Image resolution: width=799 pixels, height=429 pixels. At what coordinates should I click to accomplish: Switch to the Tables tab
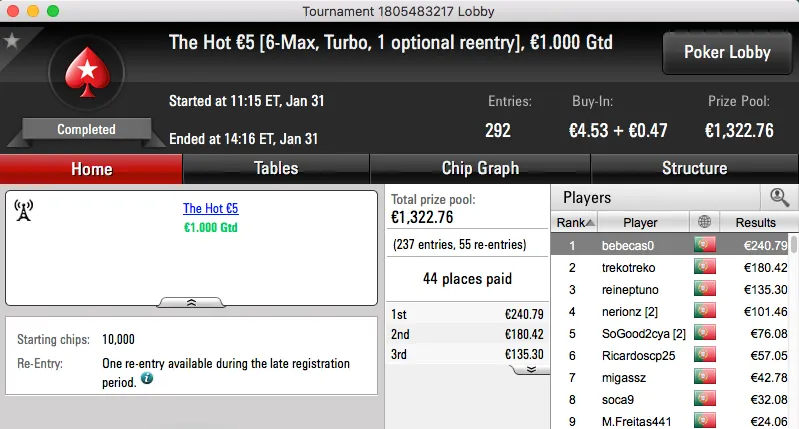point(276,168)
